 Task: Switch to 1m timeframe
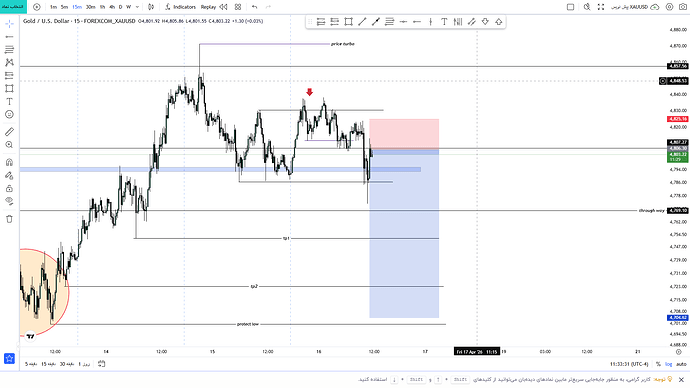[x=53, y=7]
